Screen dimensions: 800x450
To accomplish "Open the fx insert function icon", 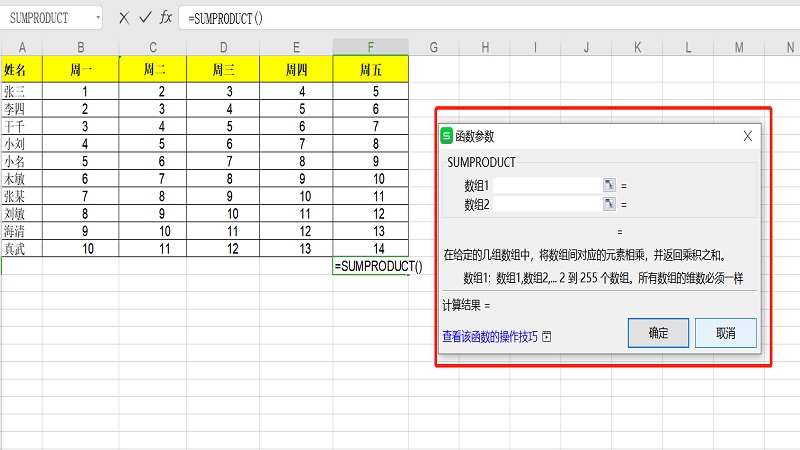I will point(166,18).
